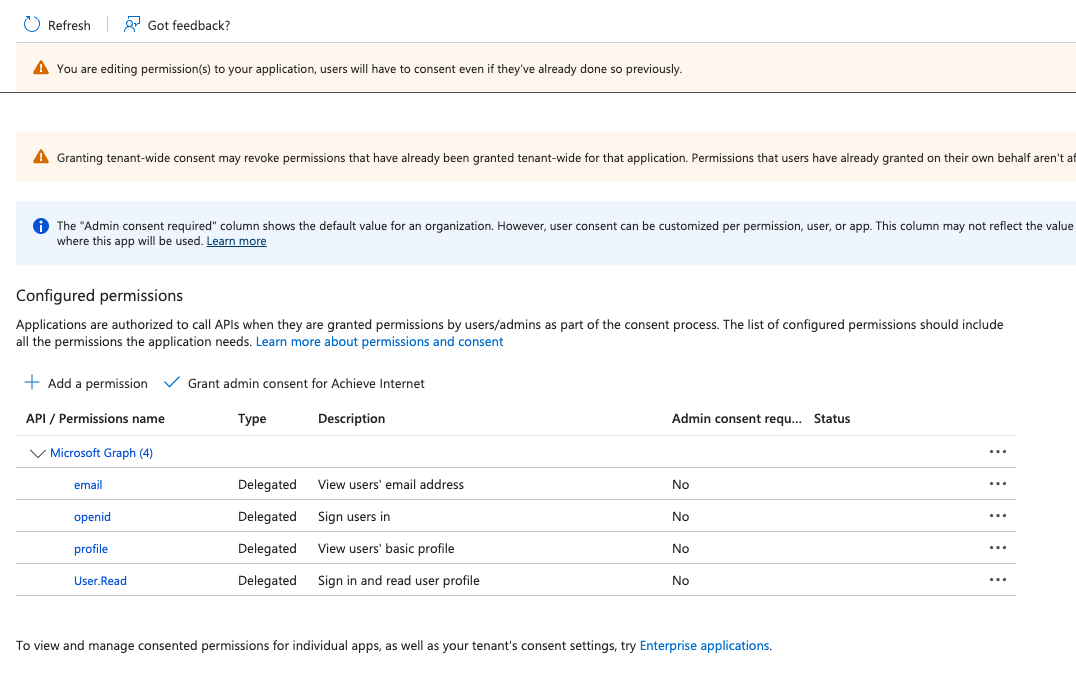Open the Microsoft Graph (4) link
This screenshot has height=687, width=1076.
[102, 453]
